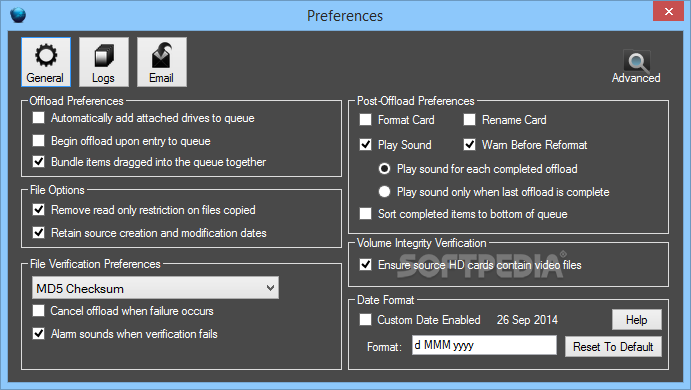Uncheck the Play Sound option
Screen dimensions: 691x390
(365, 145)
